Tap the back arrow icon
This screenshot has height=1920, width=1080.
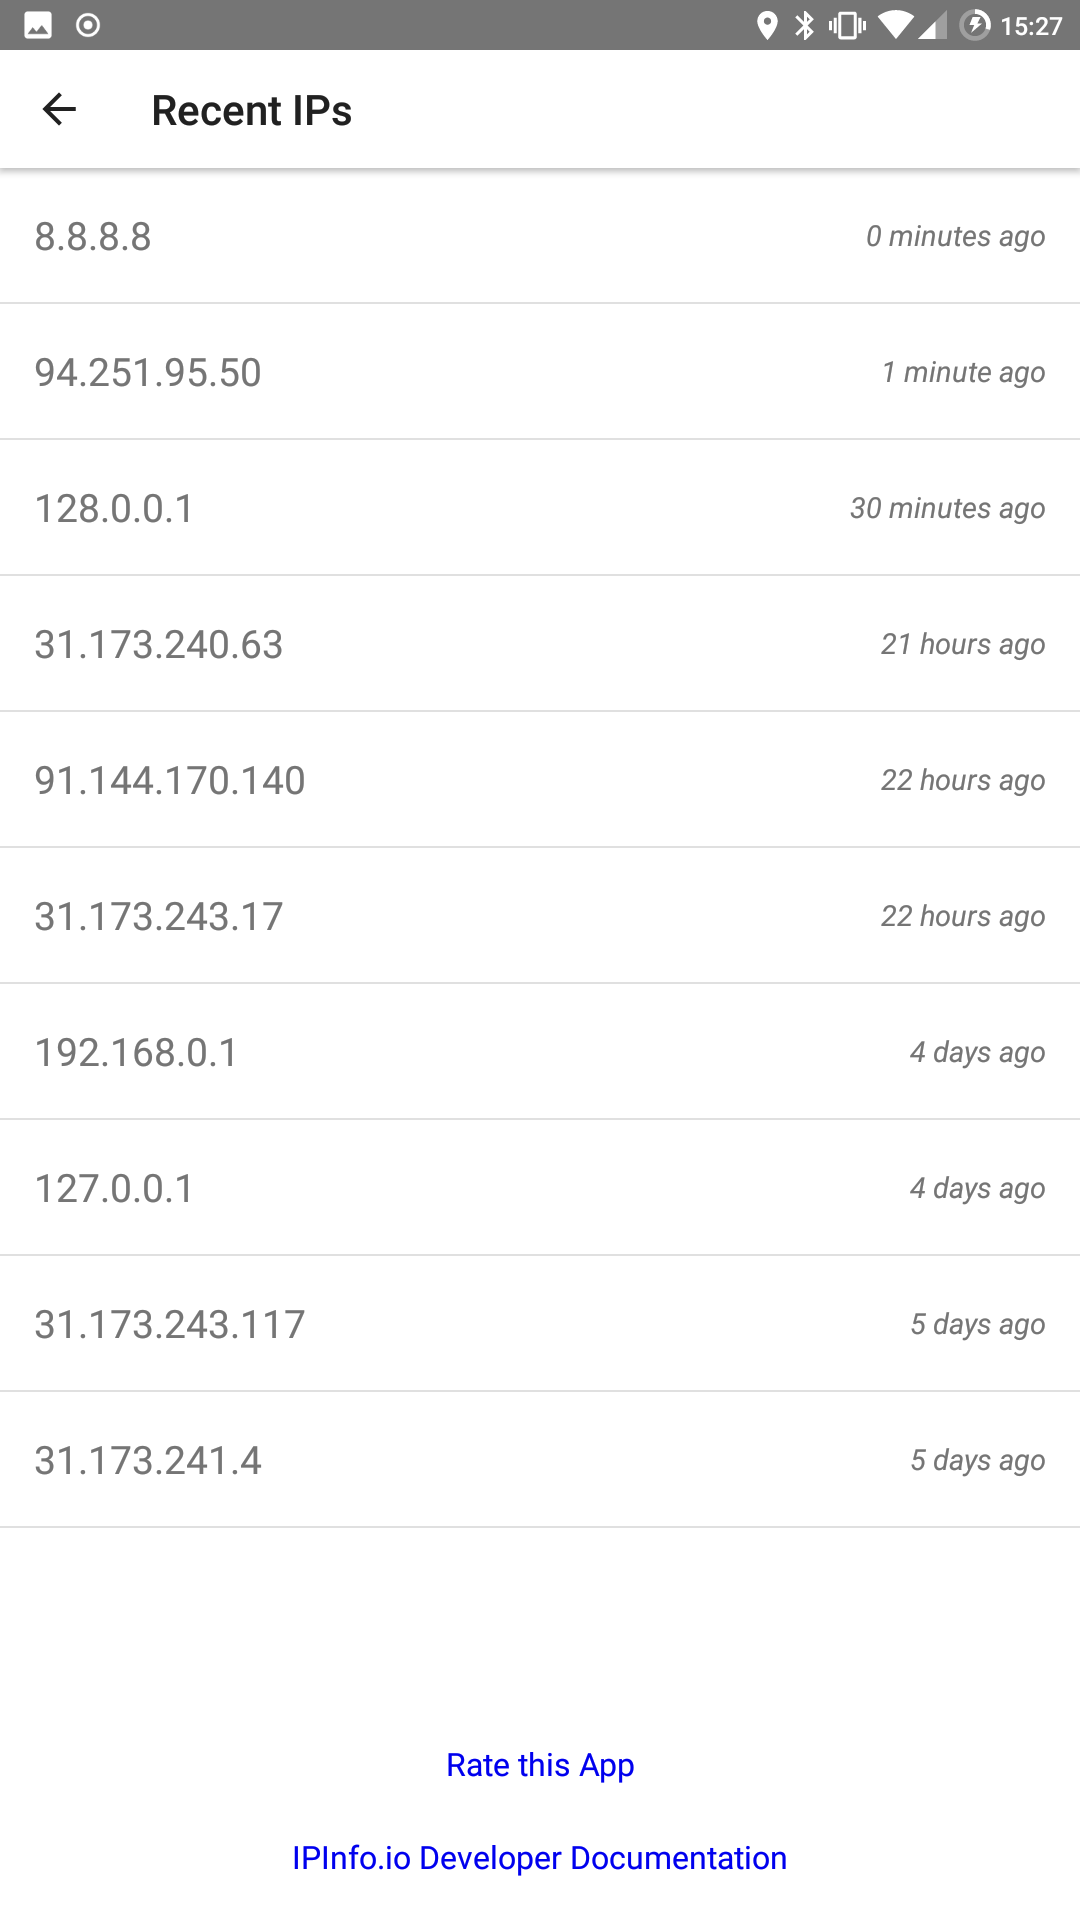click(x=60, y=109)
